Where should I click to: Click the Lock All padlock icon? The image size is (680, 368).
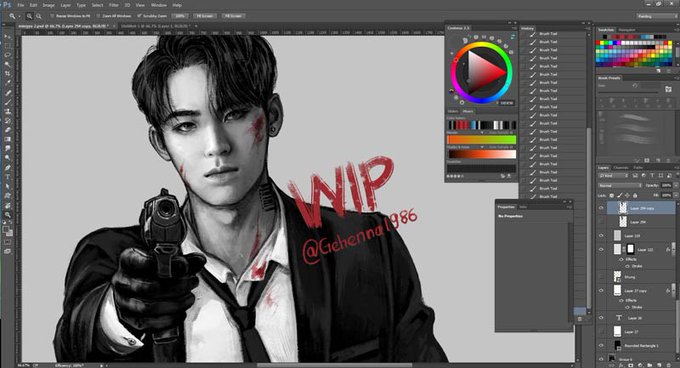point(635,195)
